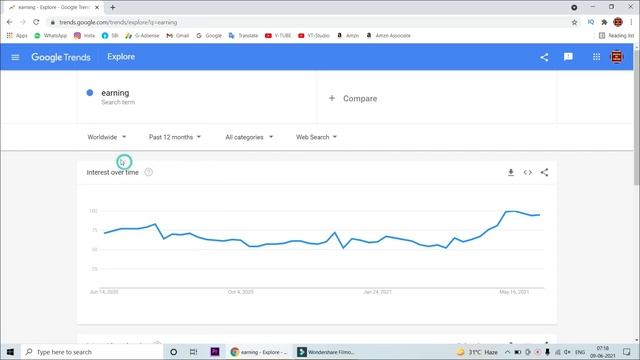Expand the Web Search dropdown
This screenshot has height=360, width=640.
pos(316,137)
